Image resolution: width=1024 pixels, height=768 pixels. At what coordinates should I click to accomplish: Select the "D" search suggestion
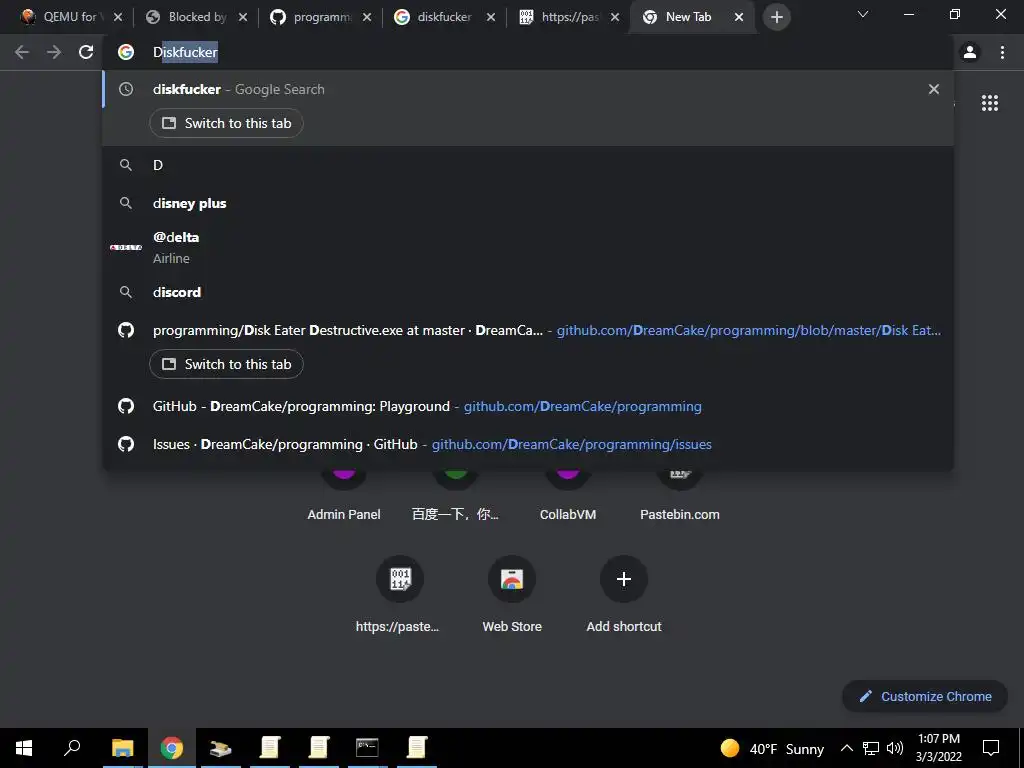pyautogui.click(x=528, y=165)
